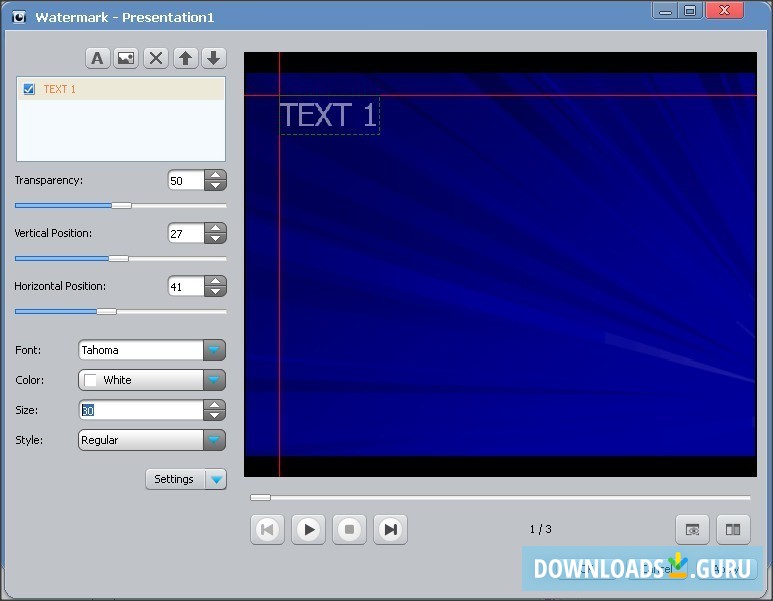This screenshot has height=601, width=773.
Task: Increase the font Size with the up arrow
Action: click(214, 405)
